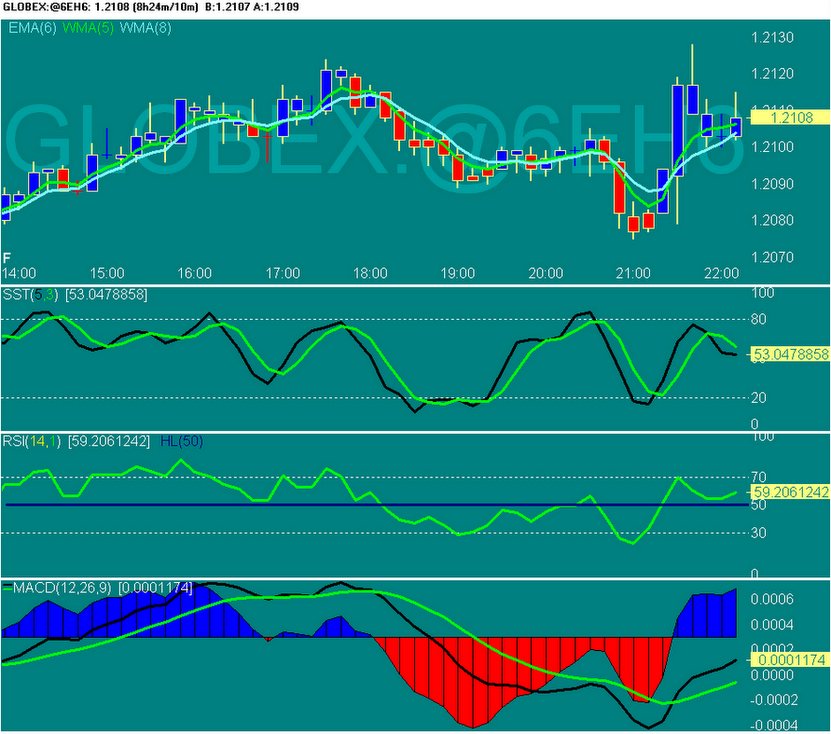Screen dimensions: 831x734
Task: Select the WMA(5) indicator label
Action: [x=88, y=28]
